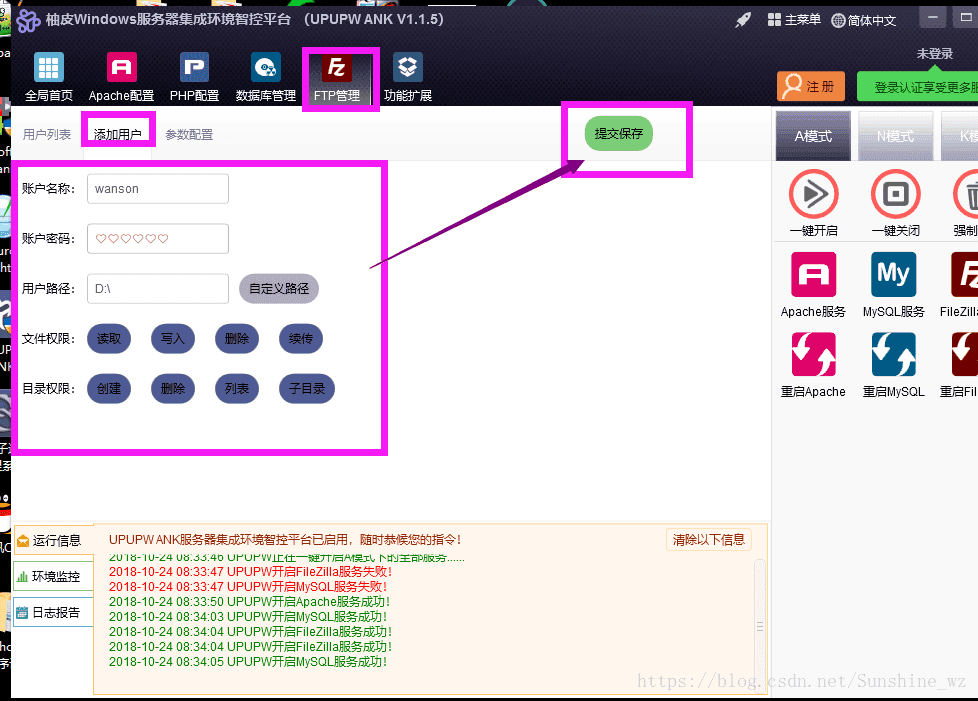Click the 自定义路径 button

pyautogui.click(x=279, y=289)
